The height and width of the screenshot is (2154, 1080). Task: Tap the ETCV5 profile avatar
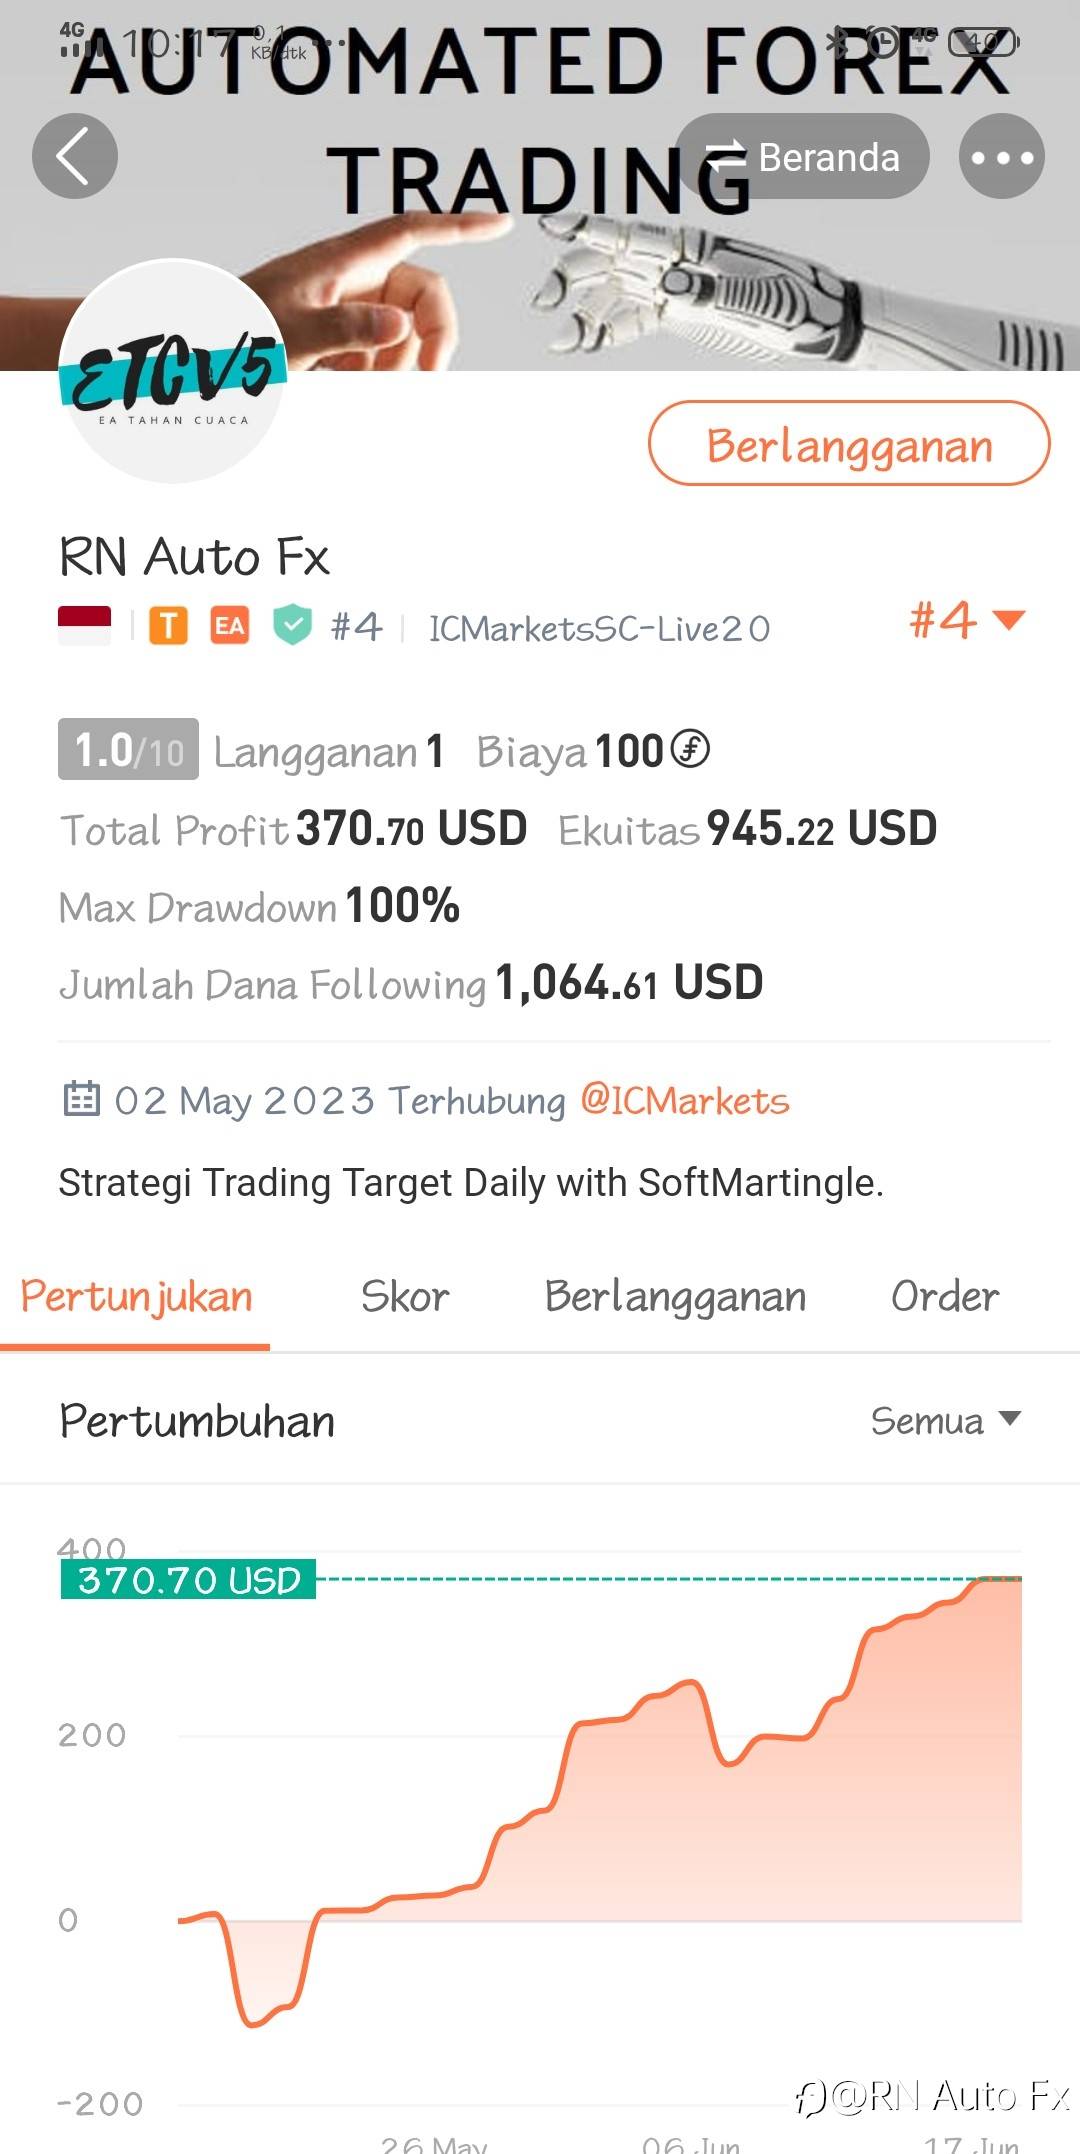tap(172, 372)
